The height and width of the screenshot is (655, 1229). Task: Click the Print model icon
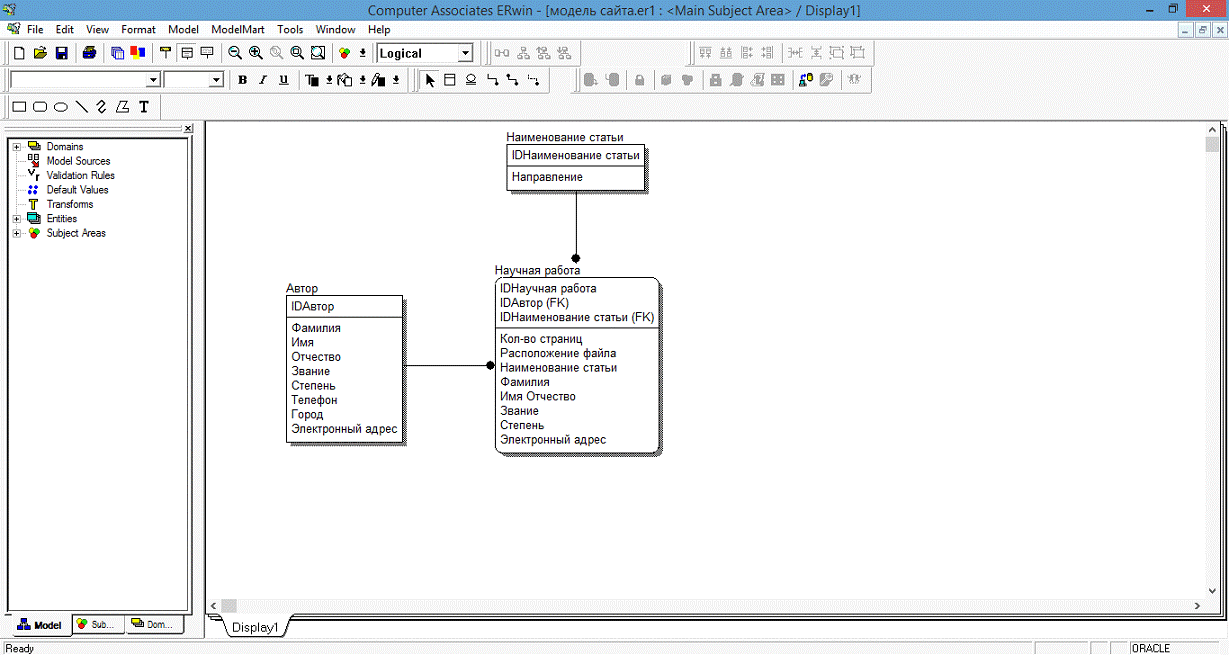90,53
